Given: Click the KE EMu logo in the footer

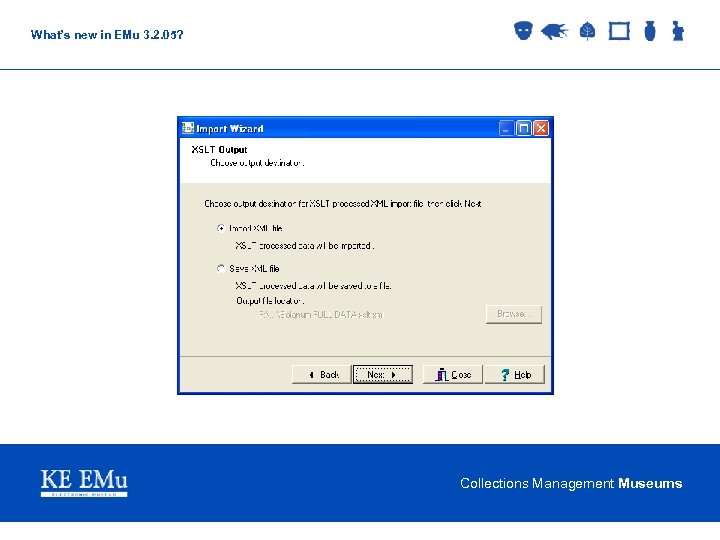Looking at the screenshot, I should (x=84, y=483).
